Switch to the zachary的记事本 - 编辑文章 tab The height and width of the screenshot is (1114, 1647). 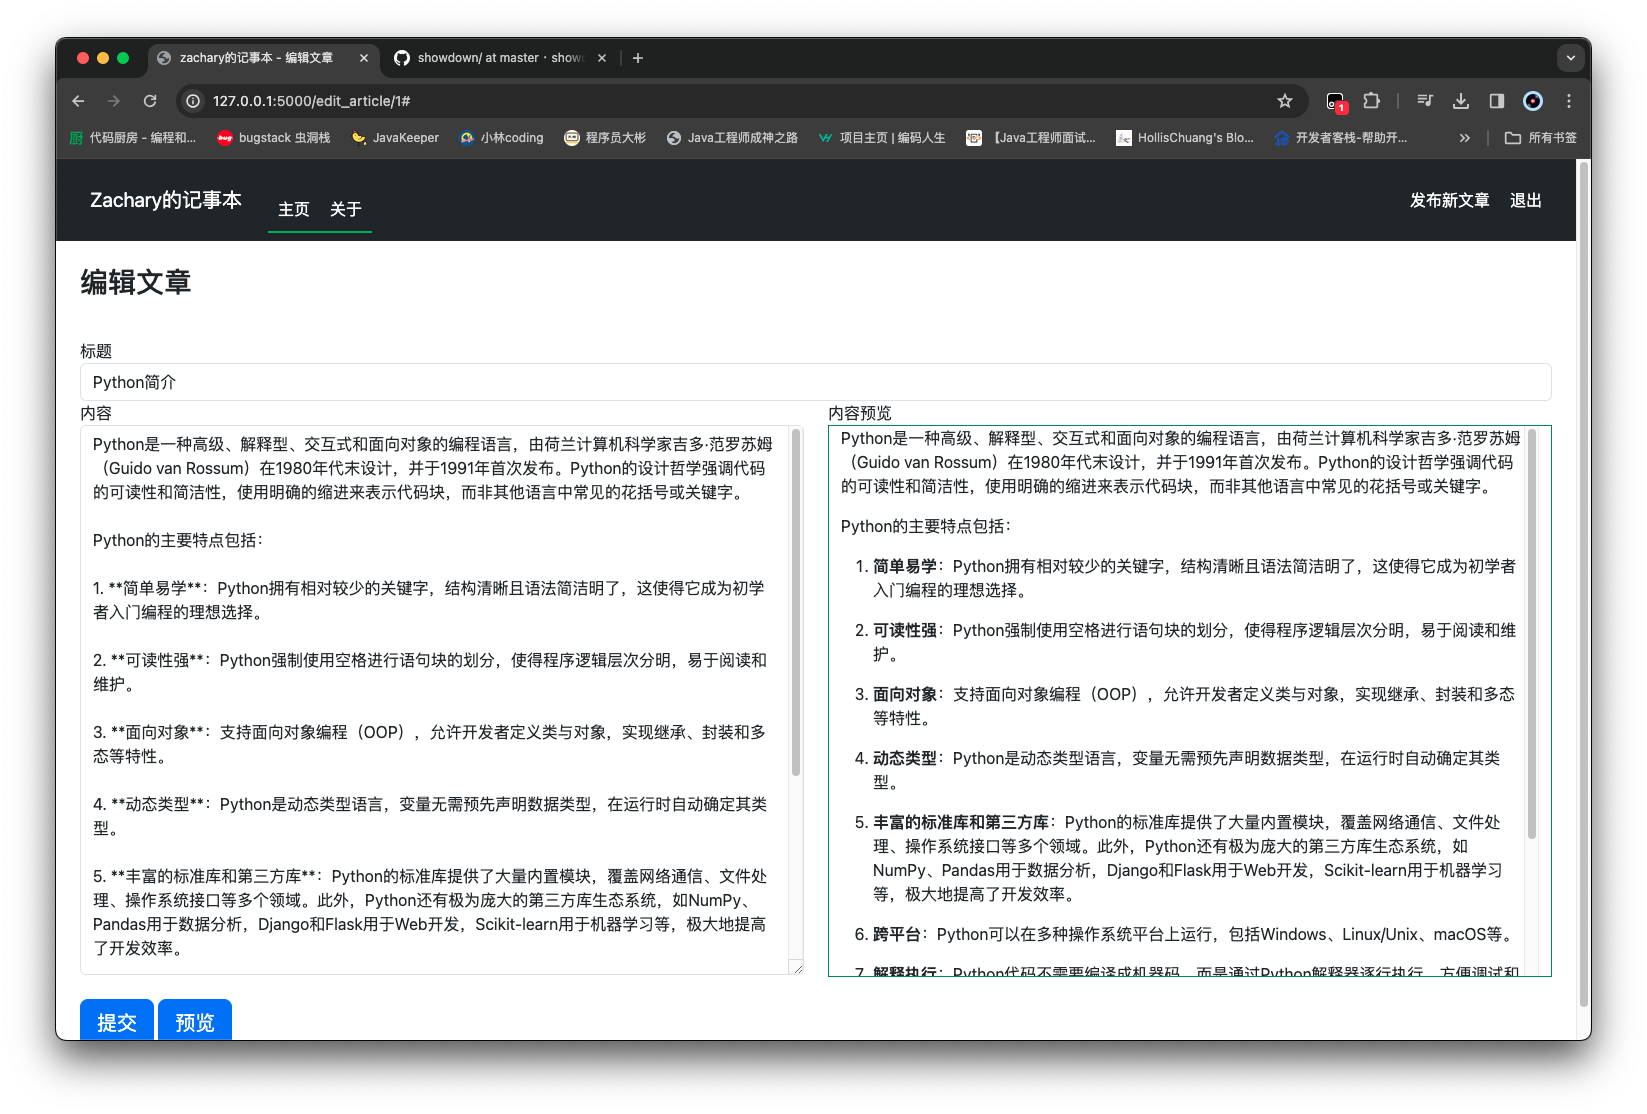tap(264, 58)
